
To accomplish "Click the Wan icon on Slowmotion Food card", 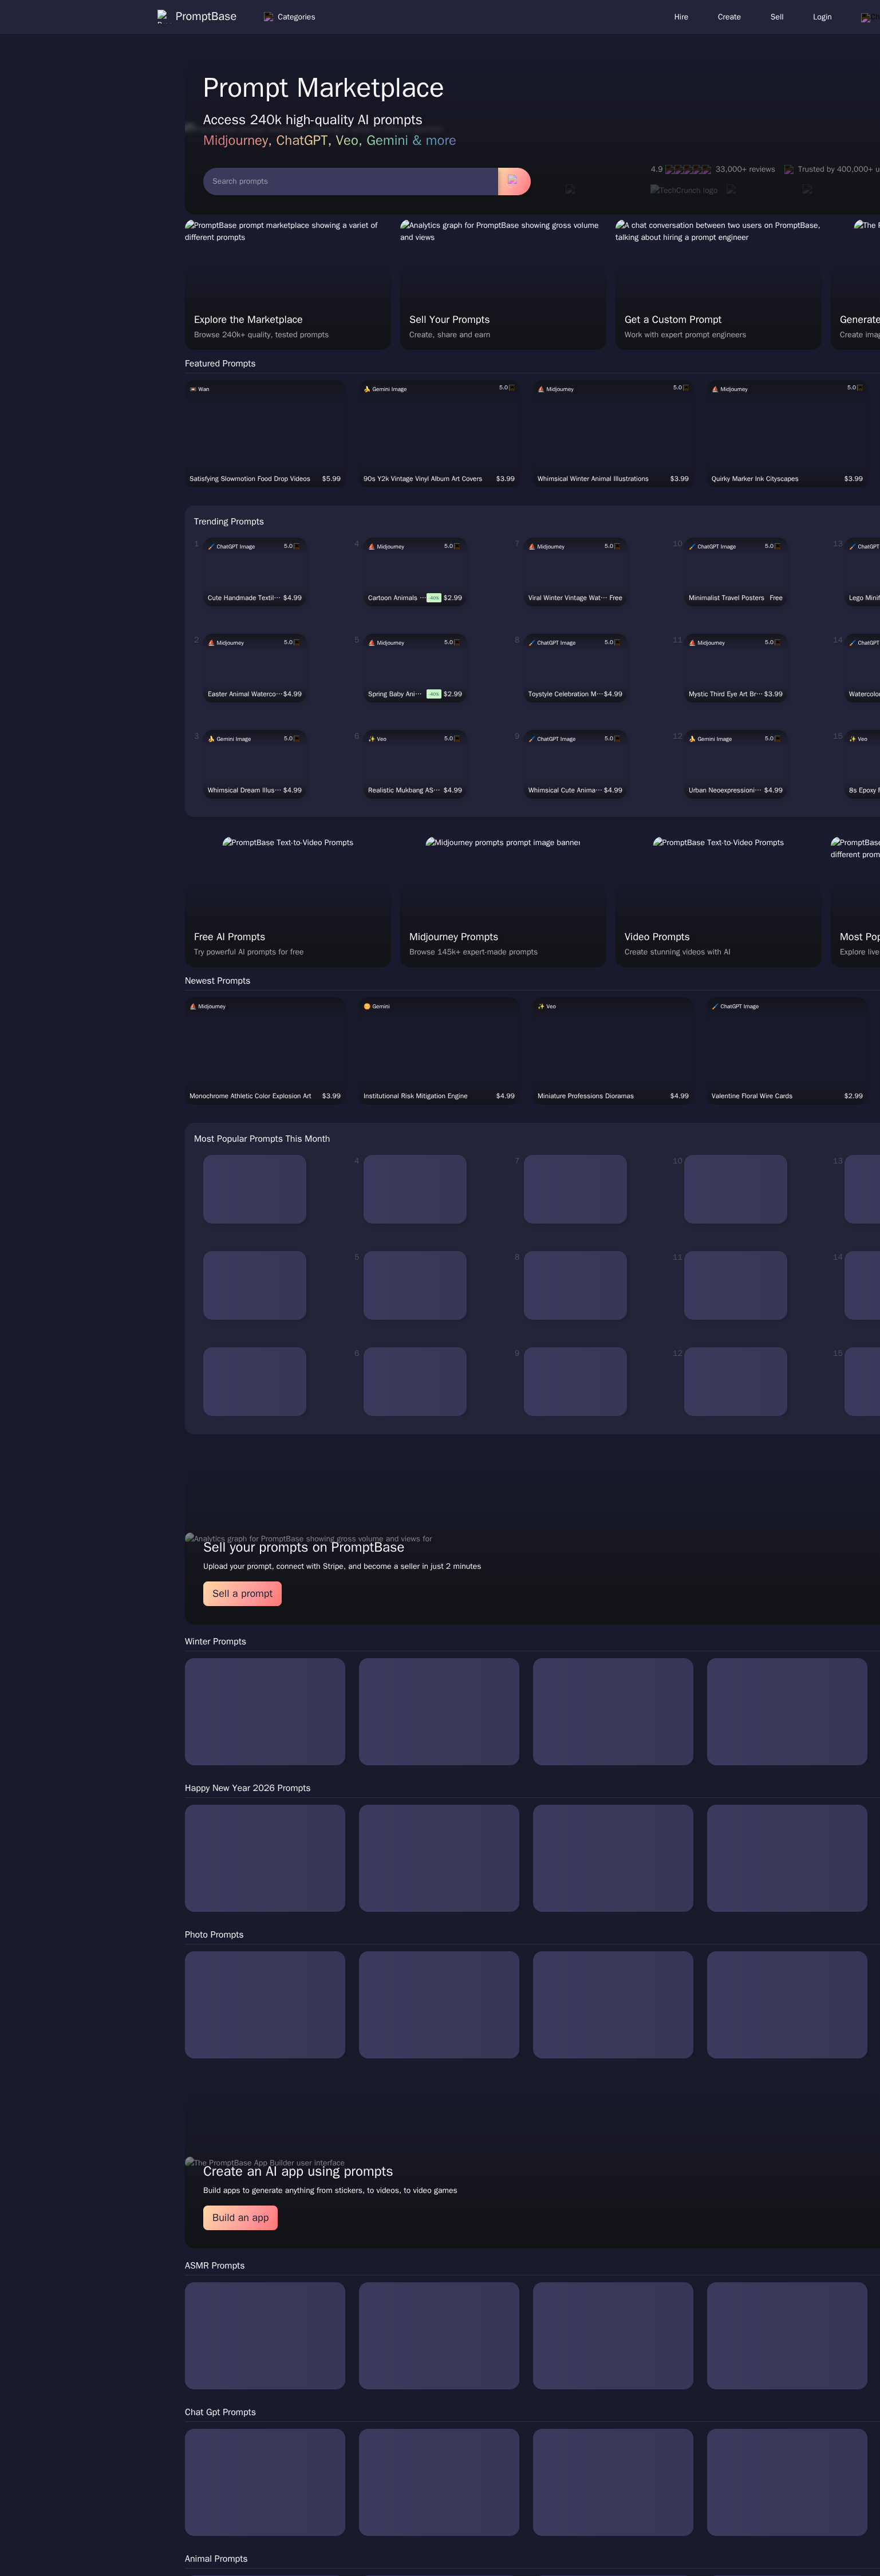I will point(193,389).
